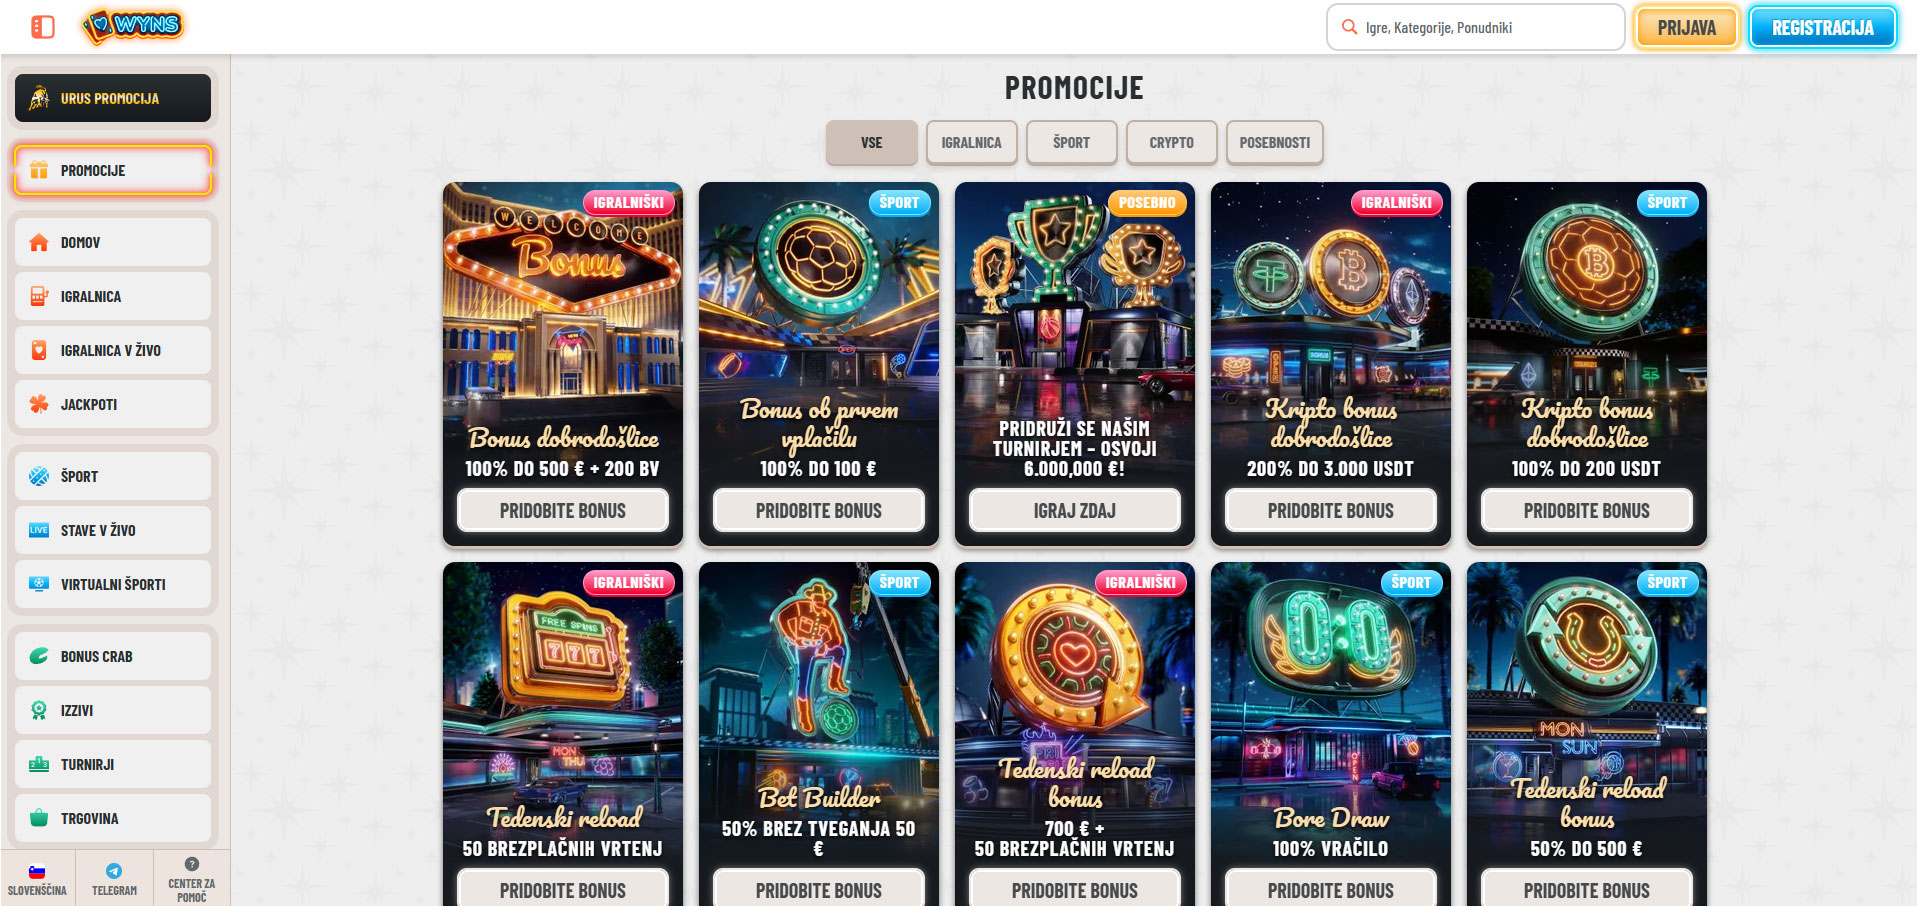Image resolution: width=1917 pixels, height=906 pixels.
Task: Click the WYNS logo
Action: (133, 26)
